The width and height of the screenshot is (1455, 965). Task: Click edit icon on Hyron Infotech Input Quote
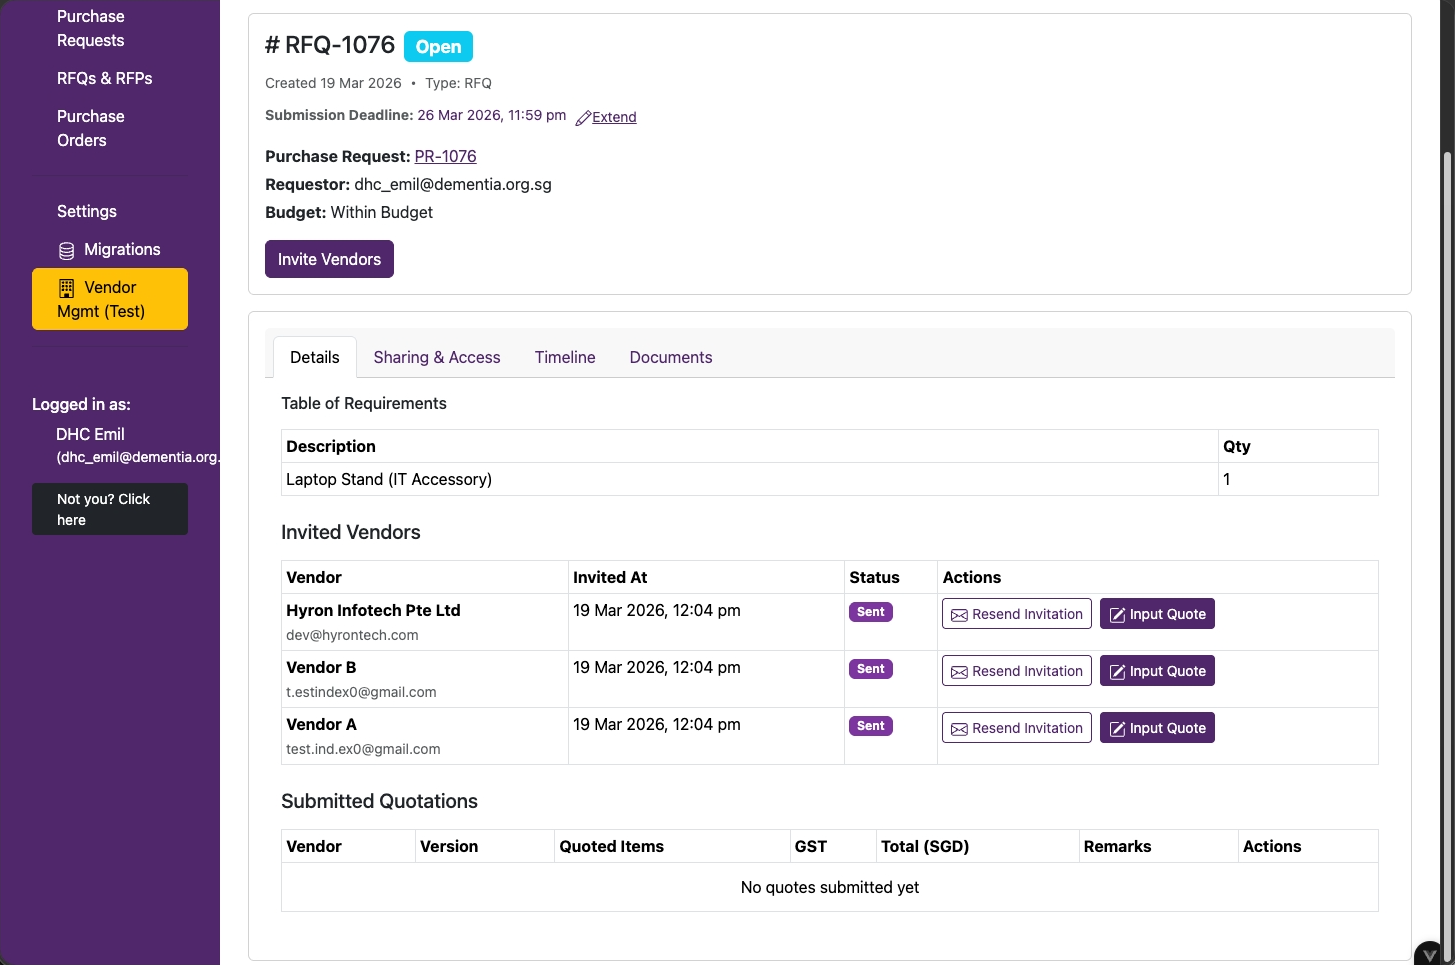click(1117, 615)
